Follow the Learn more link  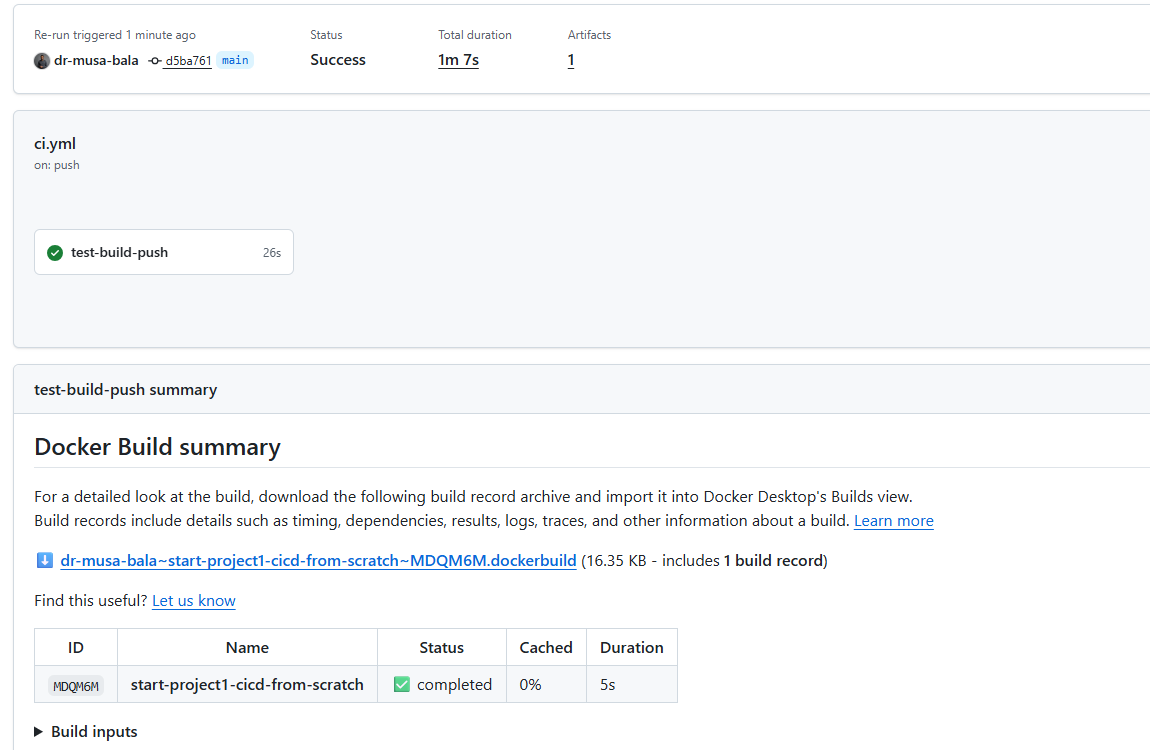tap(893, 521)
